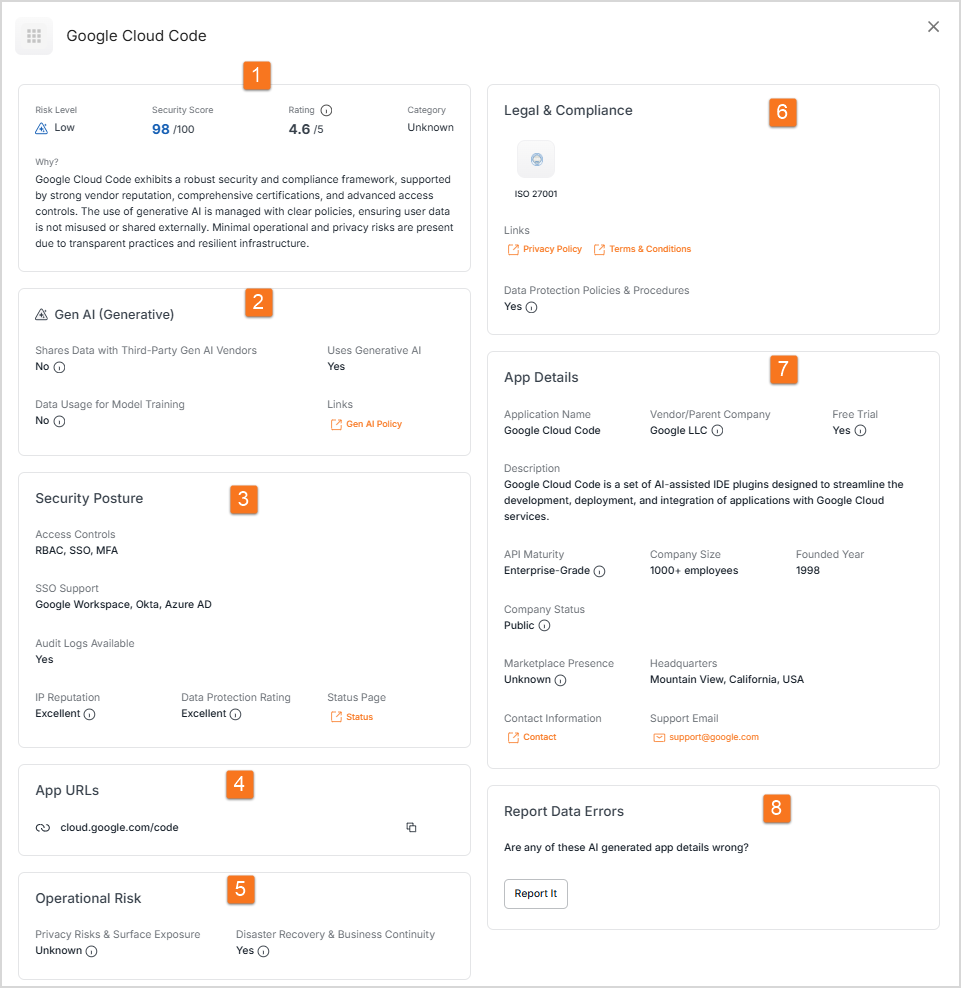Click info icon beside Company Status Public
This screenshot has width=961, height=988.
pos(544,626)
